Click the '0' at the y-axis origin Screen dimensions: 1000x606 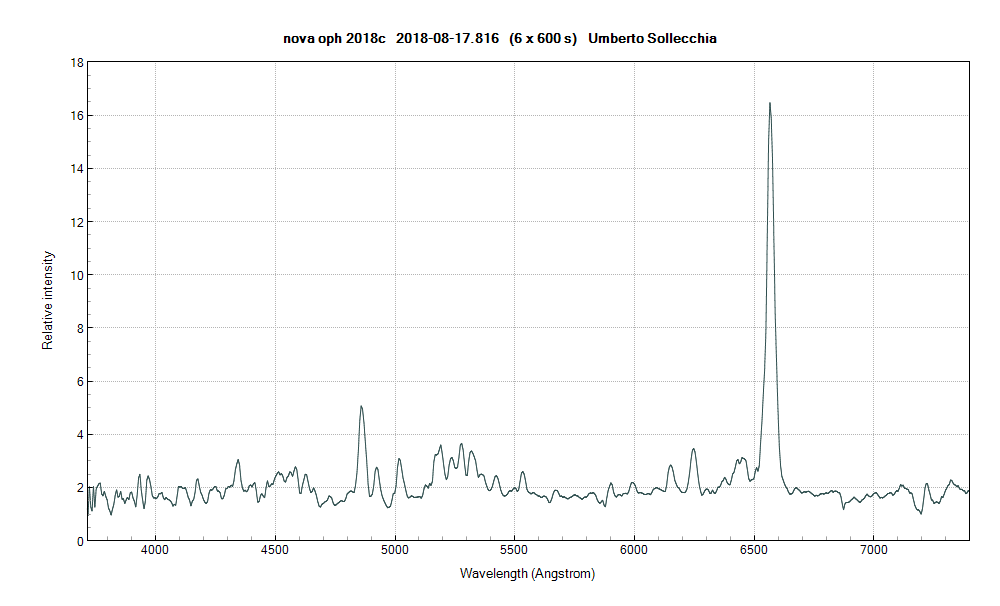click(79, 539)
